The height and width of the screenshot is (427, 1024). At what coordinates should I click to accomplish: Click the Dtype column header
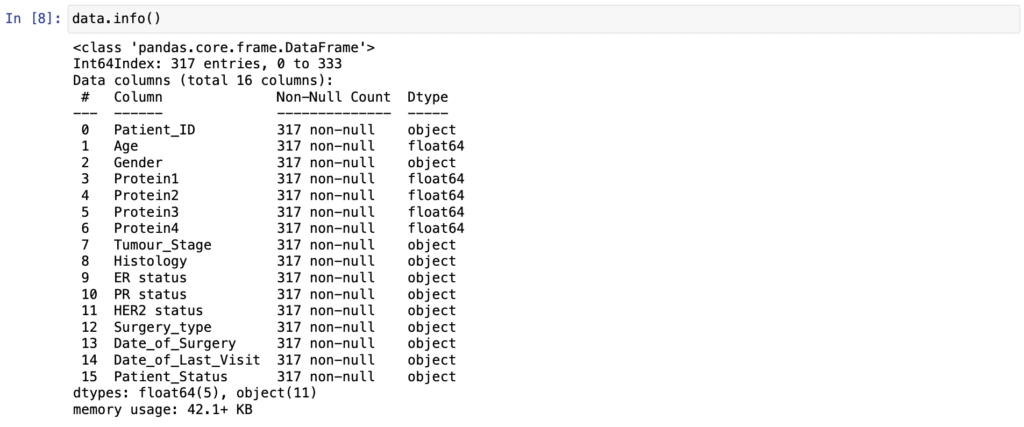[x=428, y=97]
